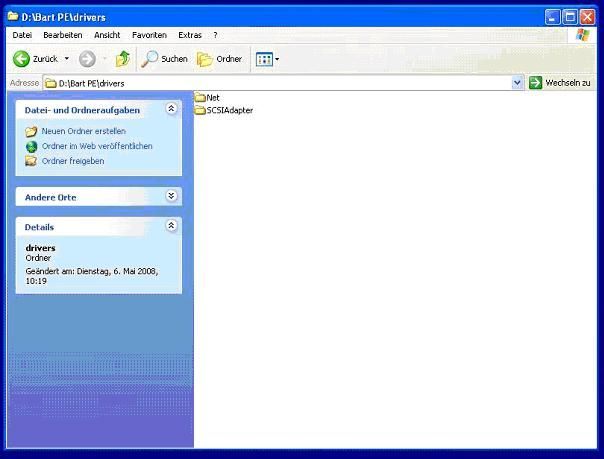Click the Windows flag logo
The width and height of the screenshot is (604, 459).
[x=582, y=35]
